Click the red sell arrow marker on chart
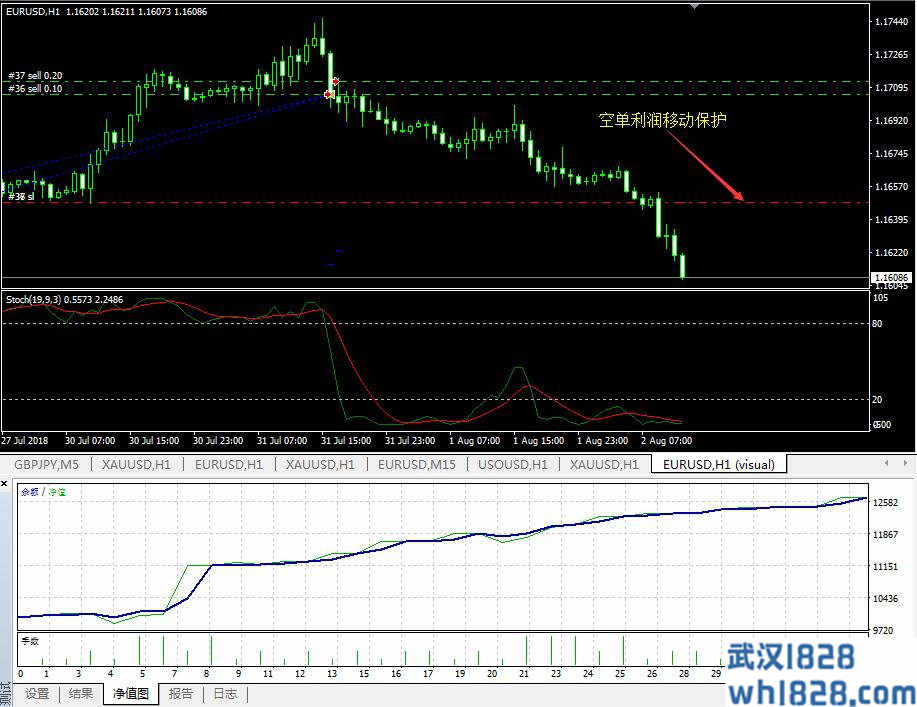This screenshot has height=707, width=917. click(336, 81)
